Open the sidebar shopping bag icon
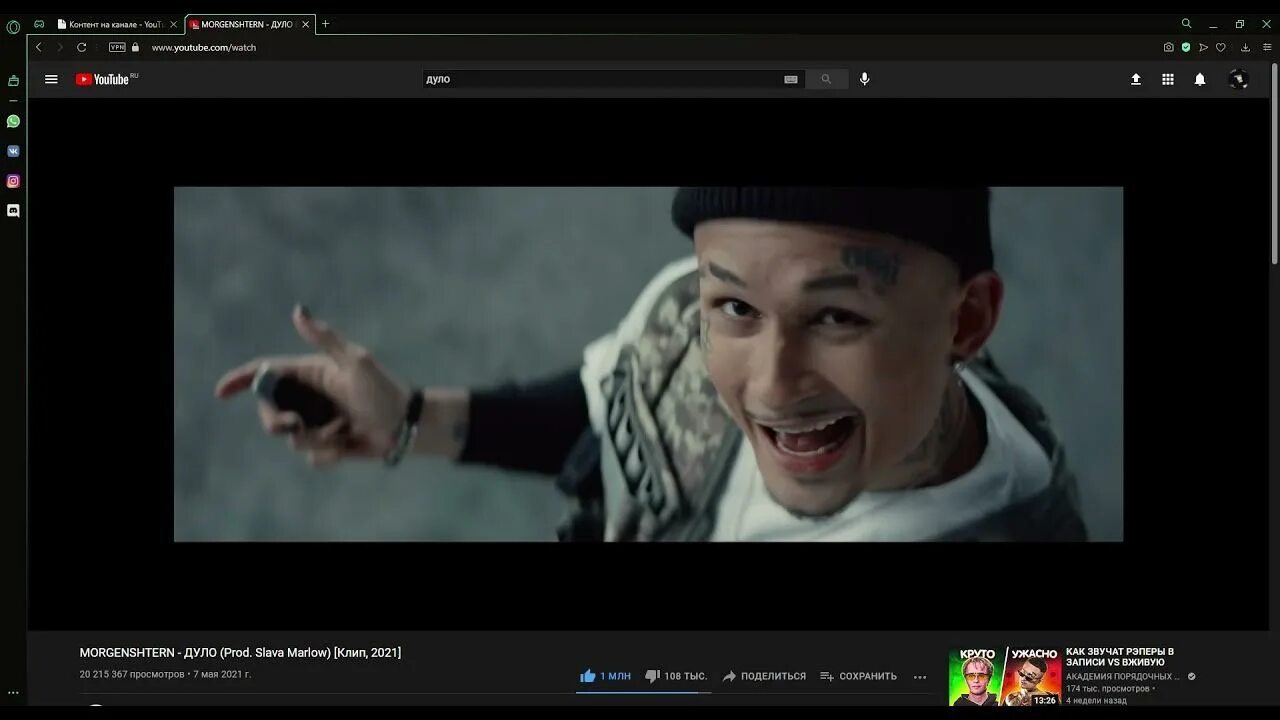The height and width of the screenshot is (720, 1280). point(13,81)
